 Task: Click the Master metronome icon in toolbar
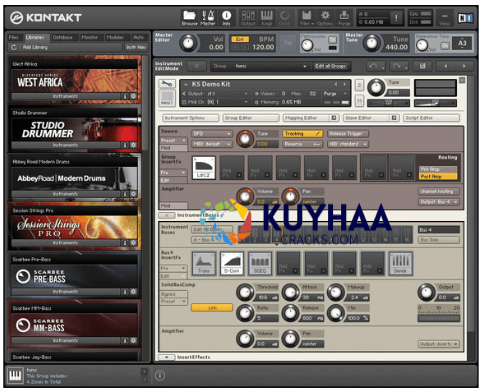(x=208, y=17)
